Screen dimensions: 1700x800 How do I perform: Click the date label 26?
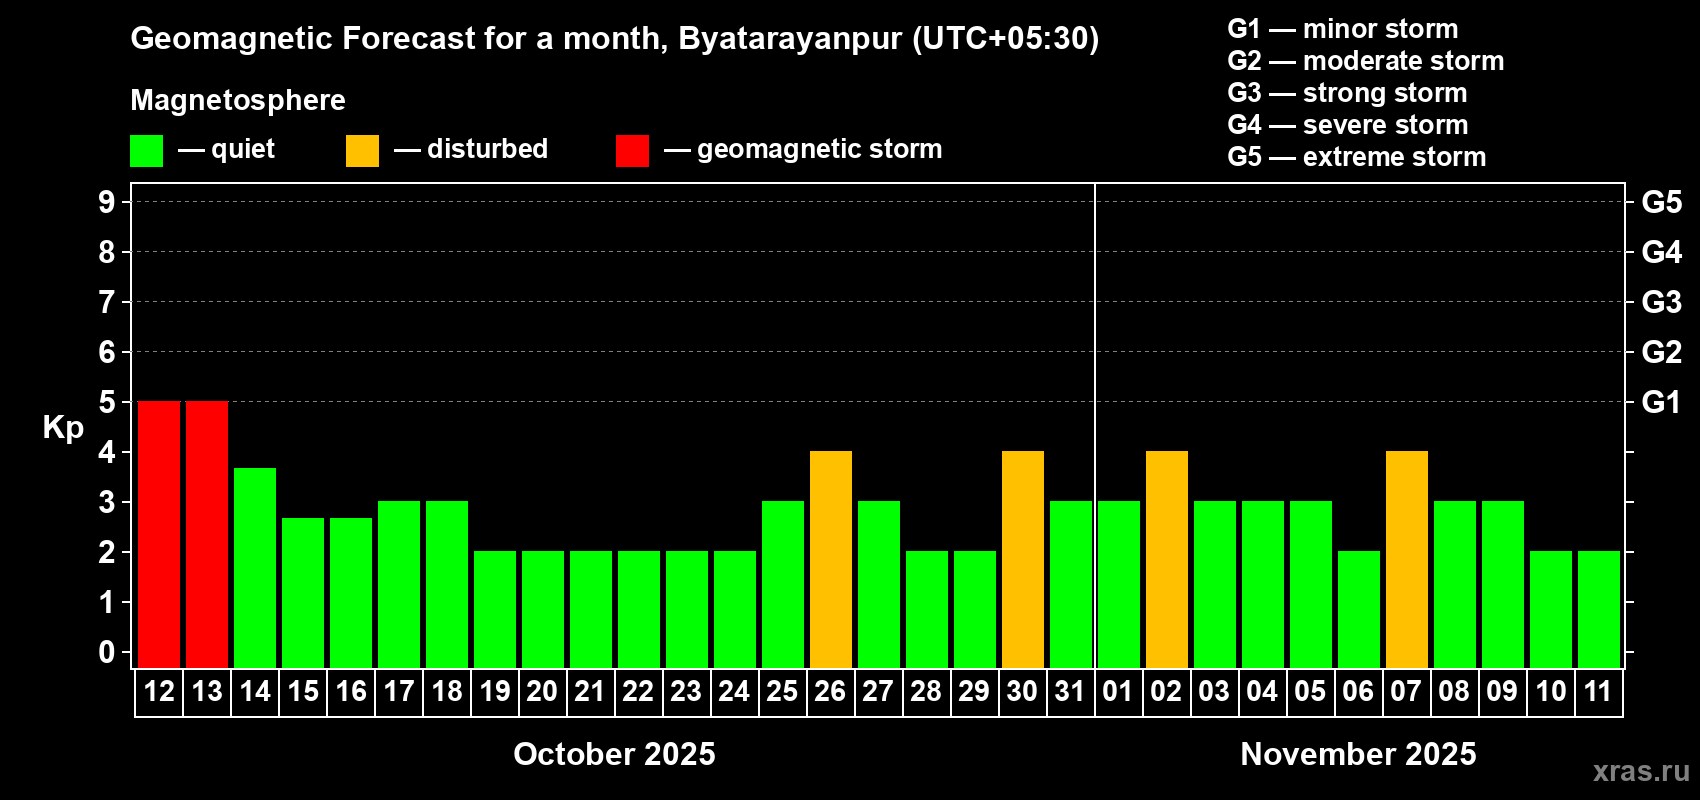pos(830,691)
